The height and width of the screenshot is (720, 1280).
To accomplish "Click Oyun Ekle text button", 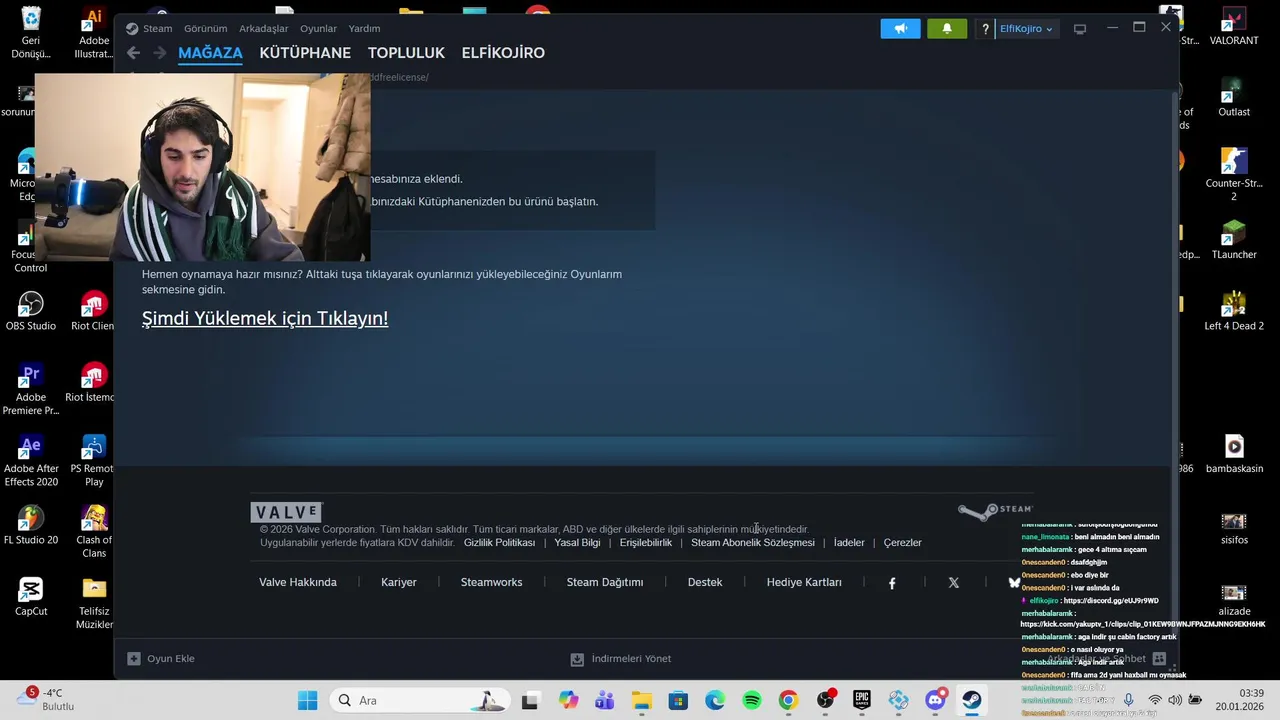I will (x=171, y=659).
